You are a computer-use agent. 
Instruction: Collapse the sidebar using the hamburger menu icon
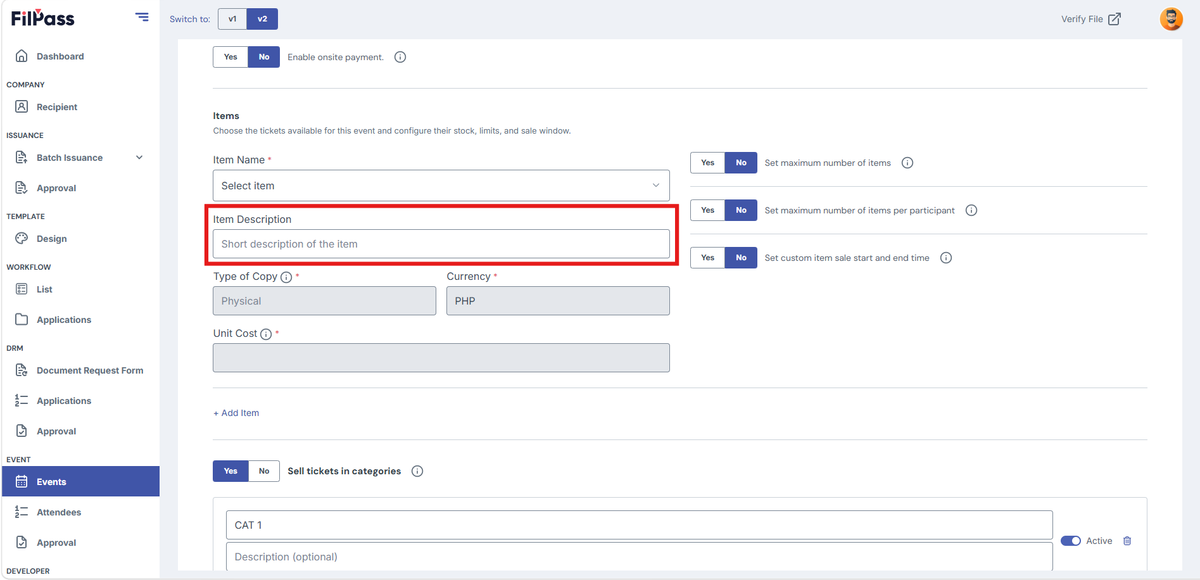tap(142, 18)
